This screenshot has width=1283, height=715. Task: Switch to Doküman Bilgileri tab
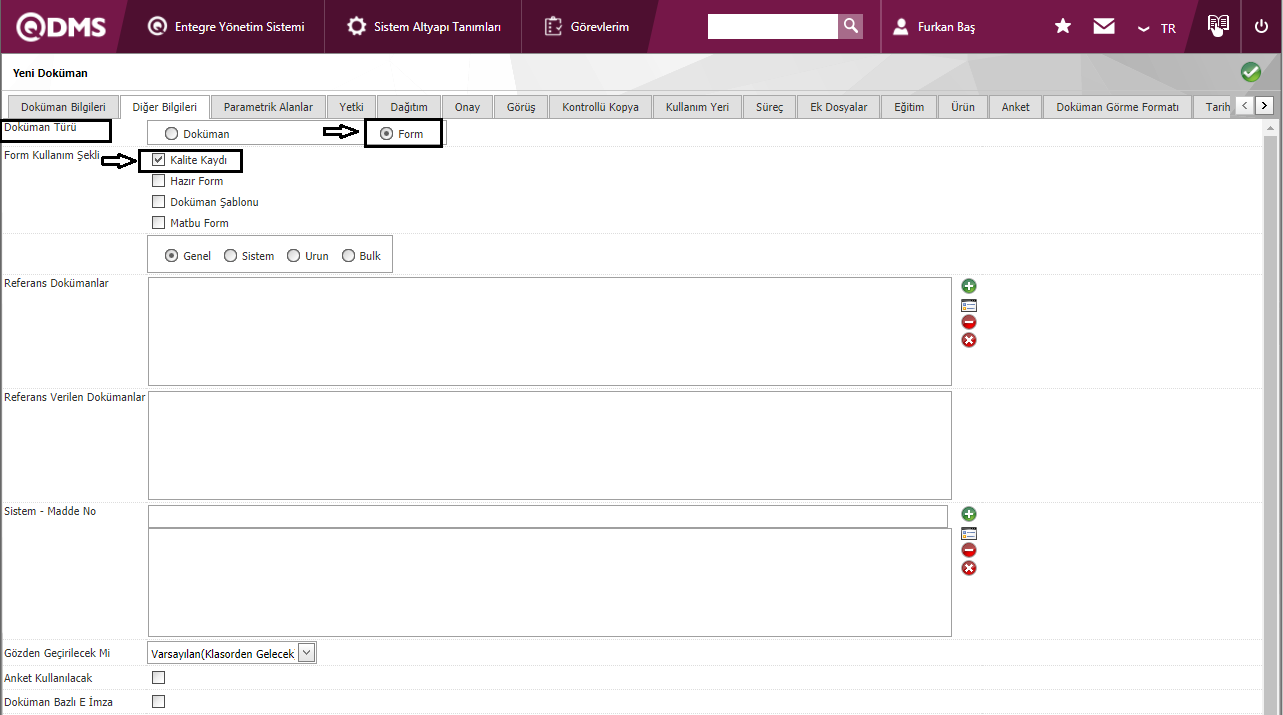pos(63,107)
